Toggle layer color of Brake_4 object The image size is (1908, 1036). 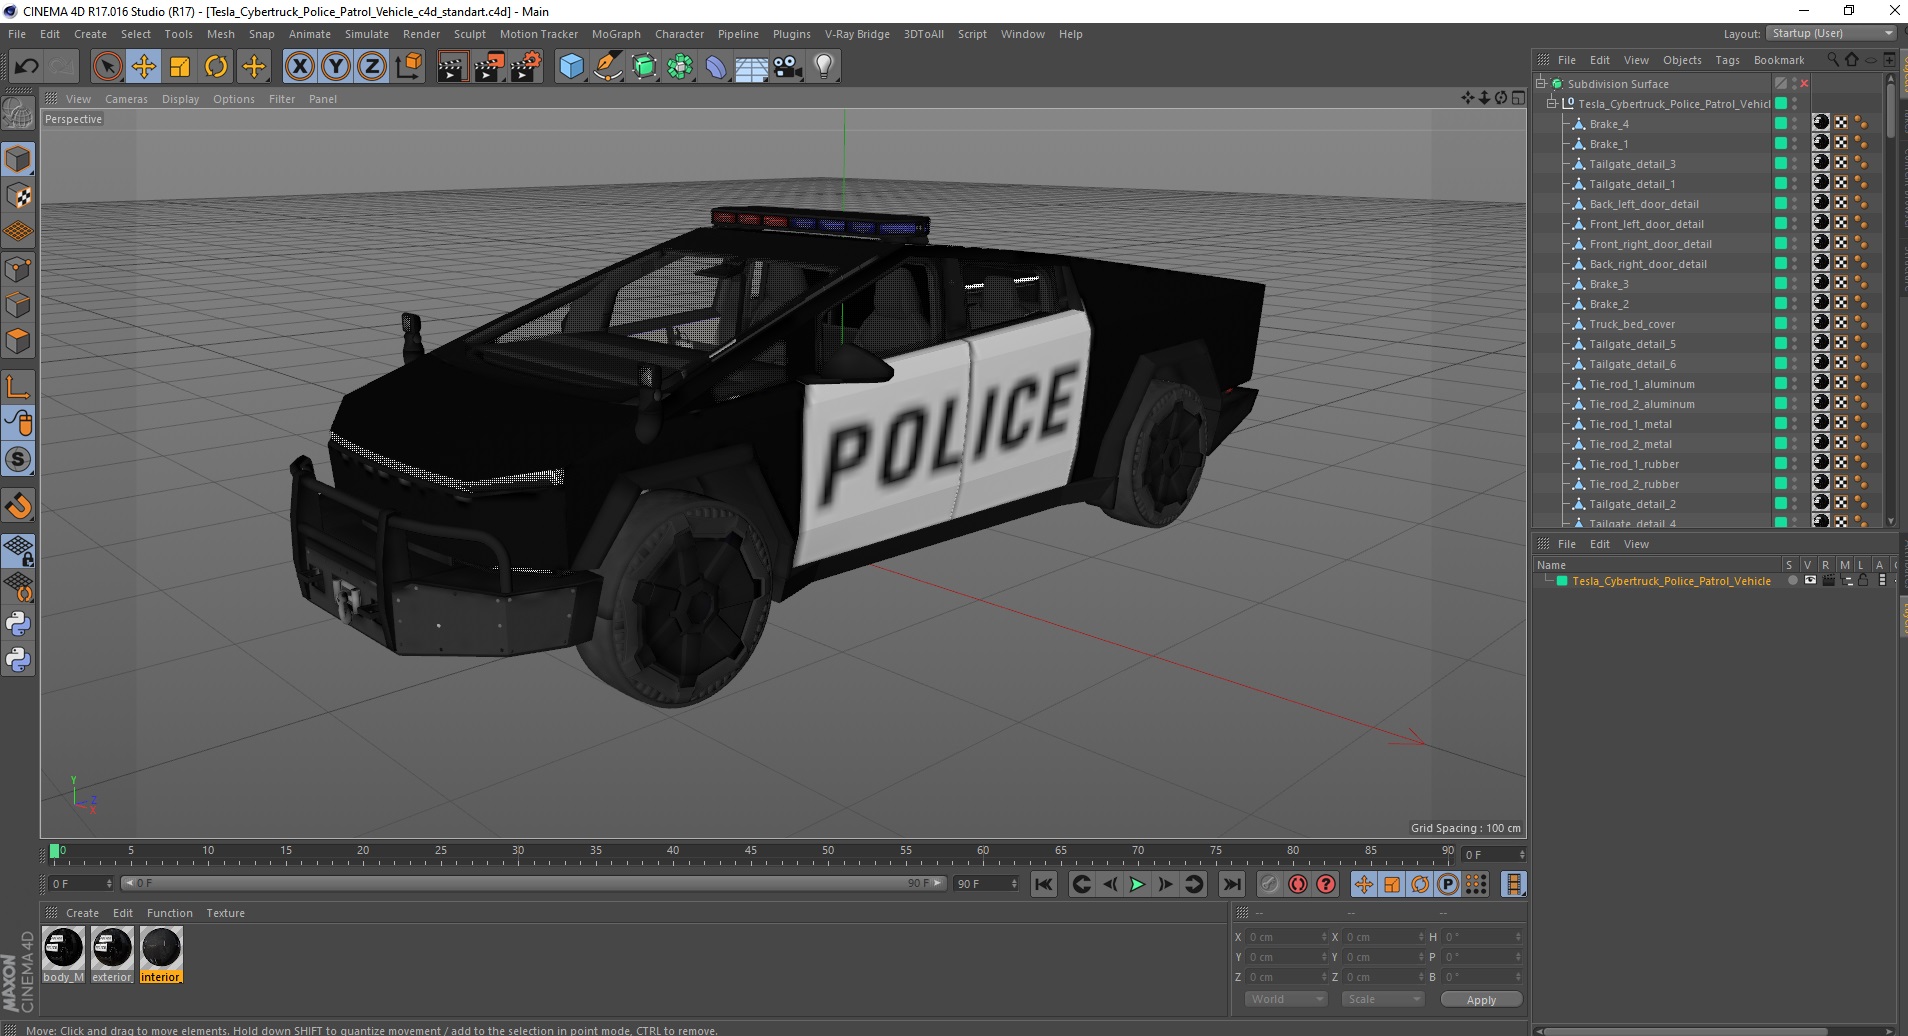coord(1780,123)
